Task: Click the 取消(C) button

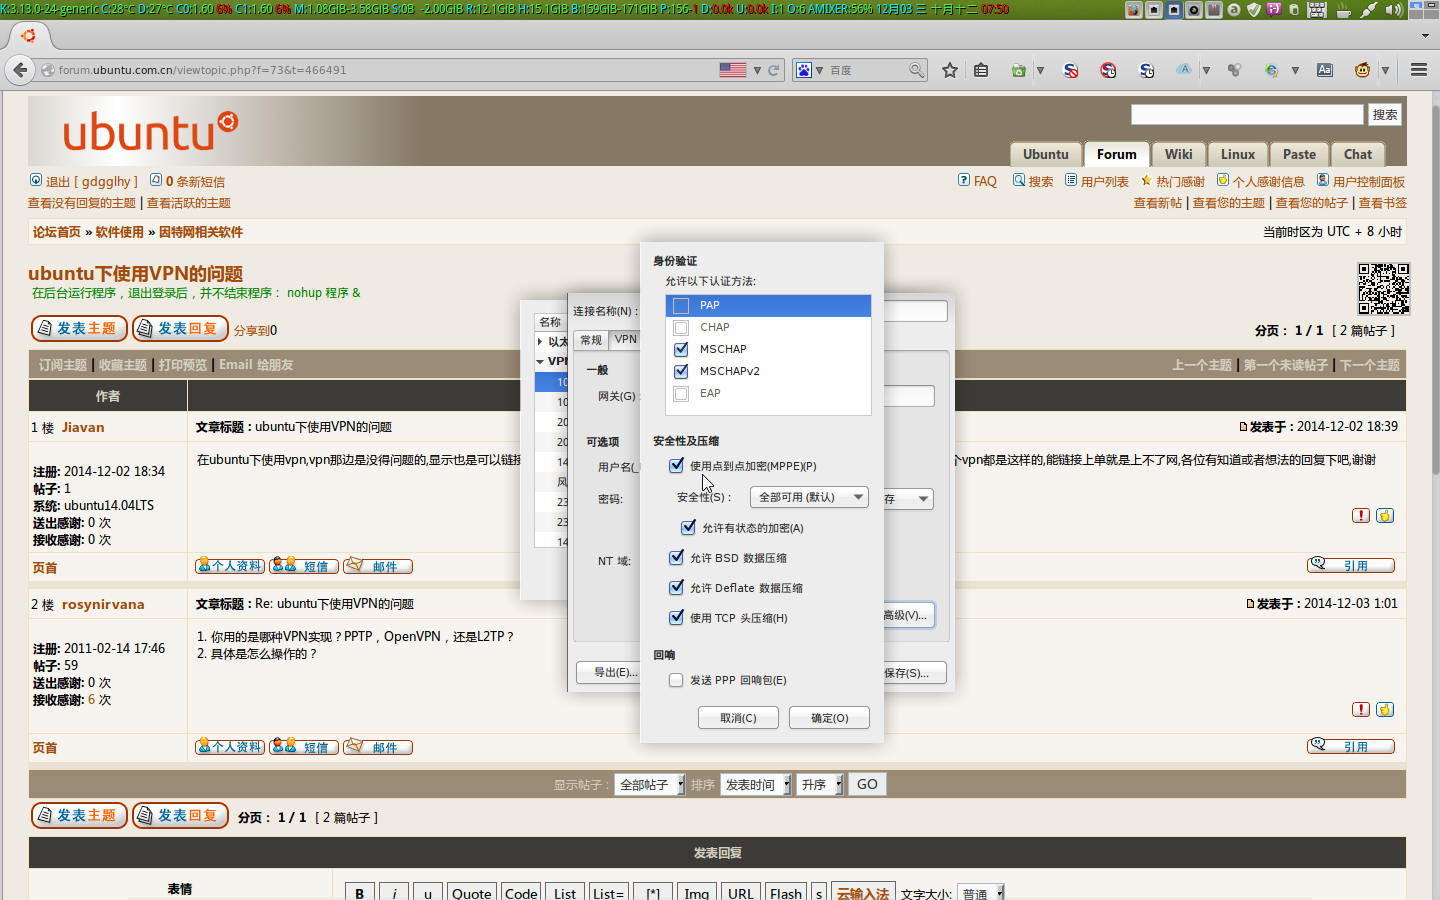Action: 738,718
